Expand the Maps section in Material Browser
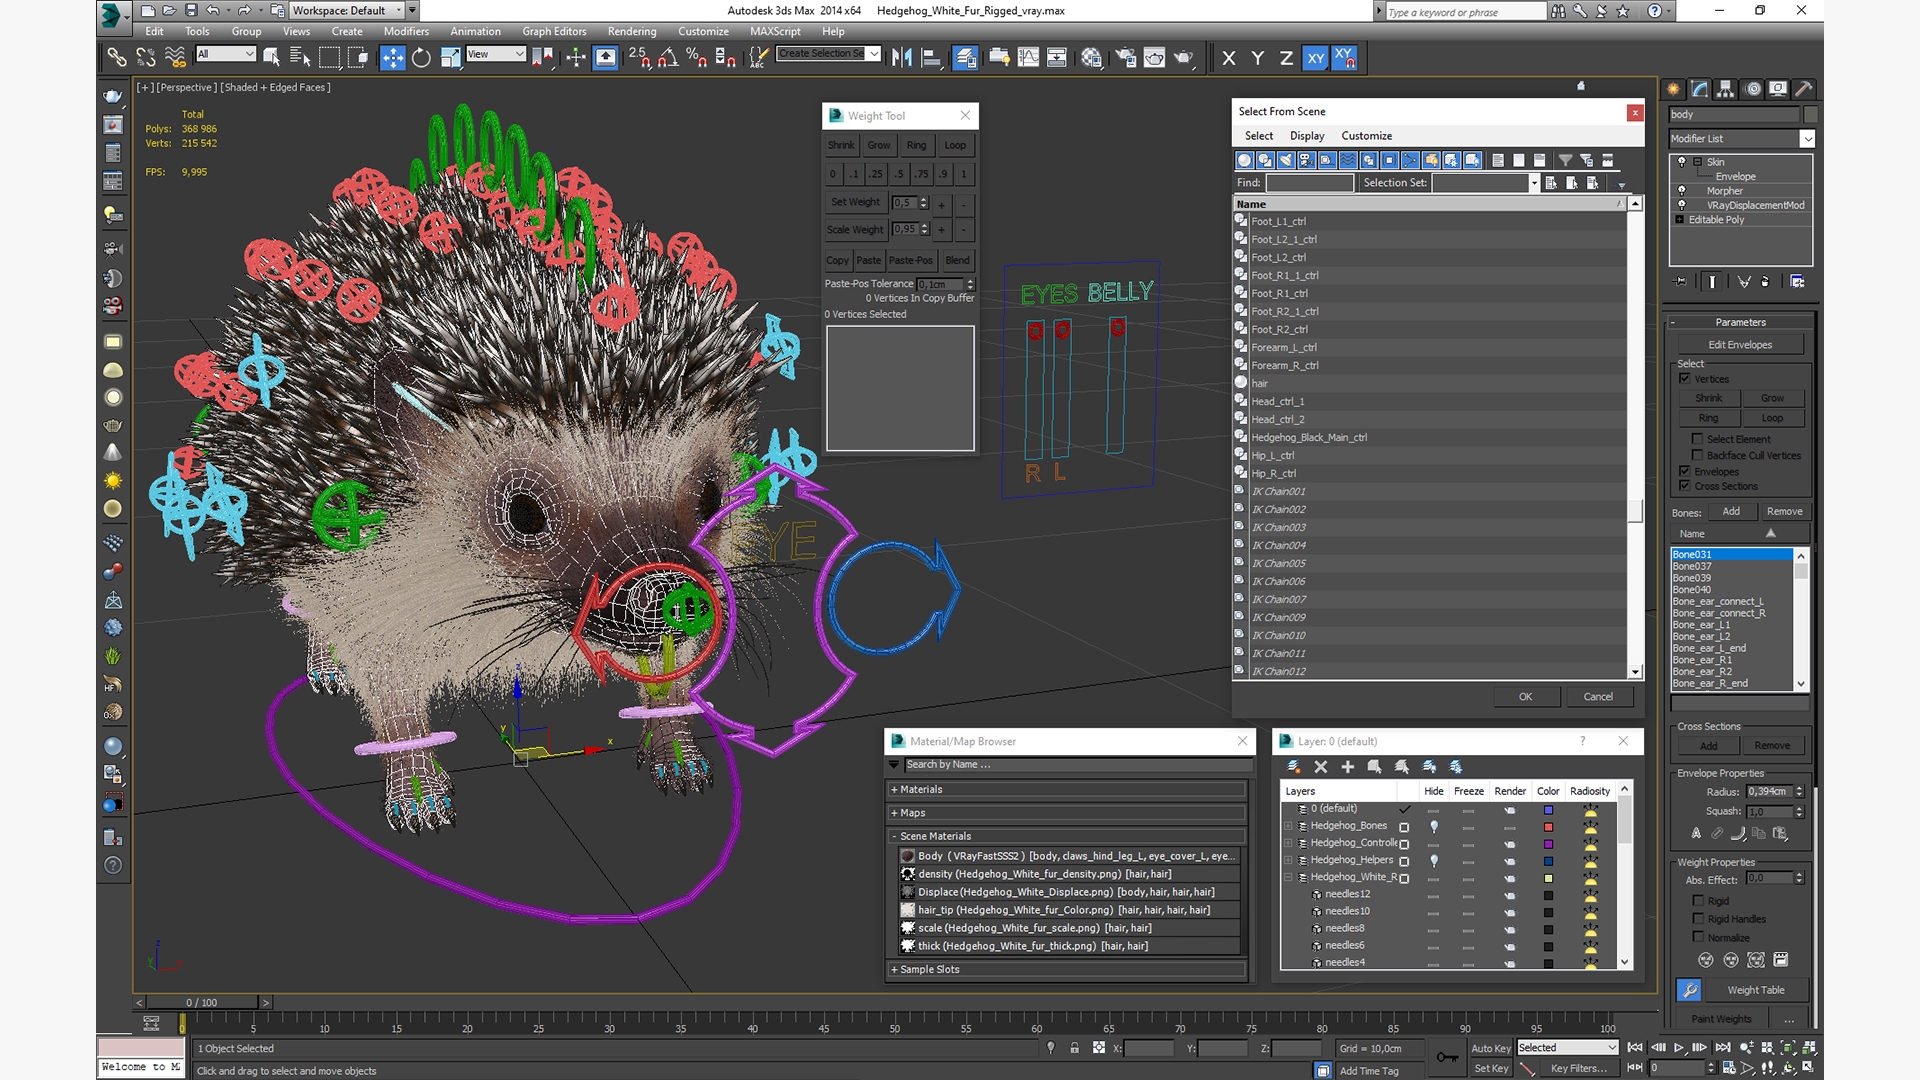Image resolution: width=1920 pixels, height=1080 pixels. pos(1068,813)
